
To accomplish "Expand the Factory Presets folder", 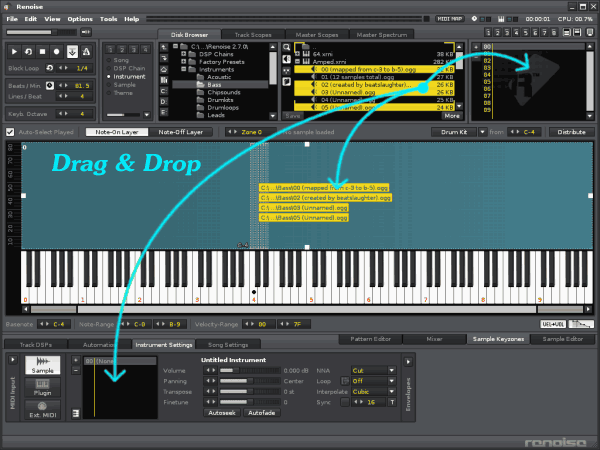I will pyautogui.click(x=184, y=62).
